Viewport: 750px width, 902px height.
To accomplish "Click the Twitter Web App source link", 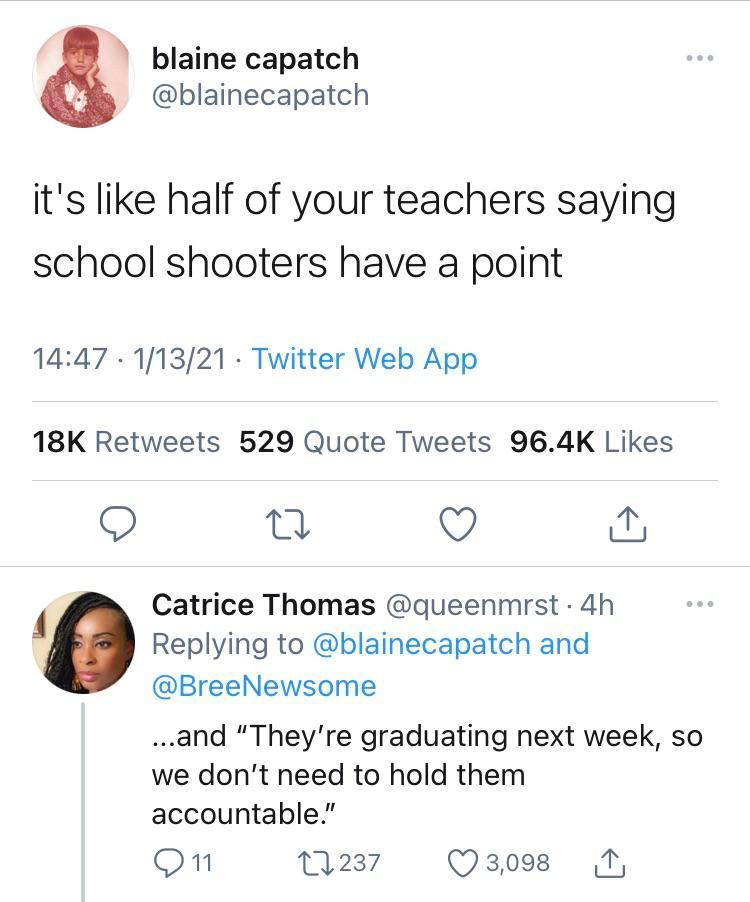I will (x=364, y=359).
